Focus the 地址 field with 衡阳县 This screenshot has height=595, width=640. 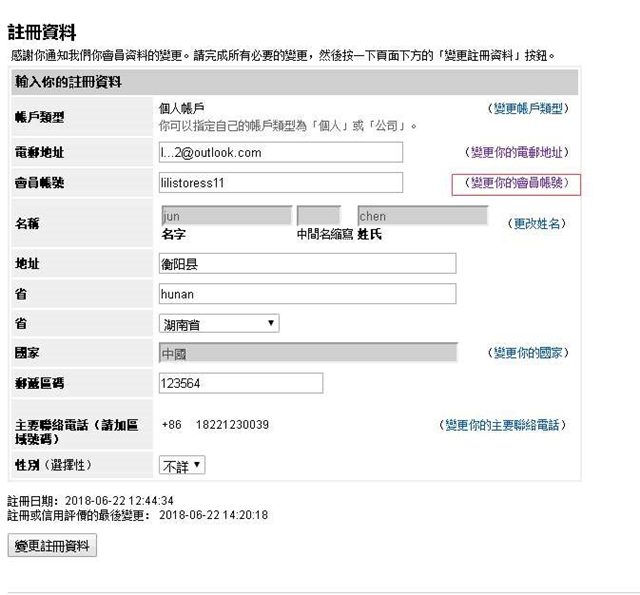(x=307, y=264)
